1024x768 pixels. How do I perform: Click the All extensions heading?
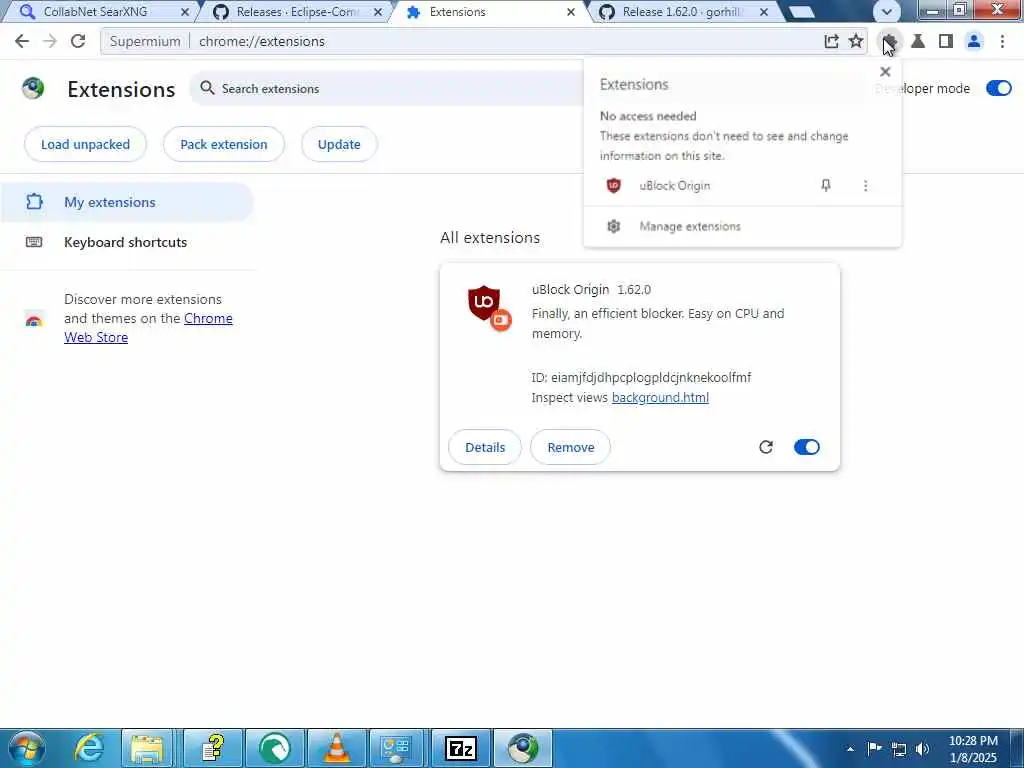490,237
